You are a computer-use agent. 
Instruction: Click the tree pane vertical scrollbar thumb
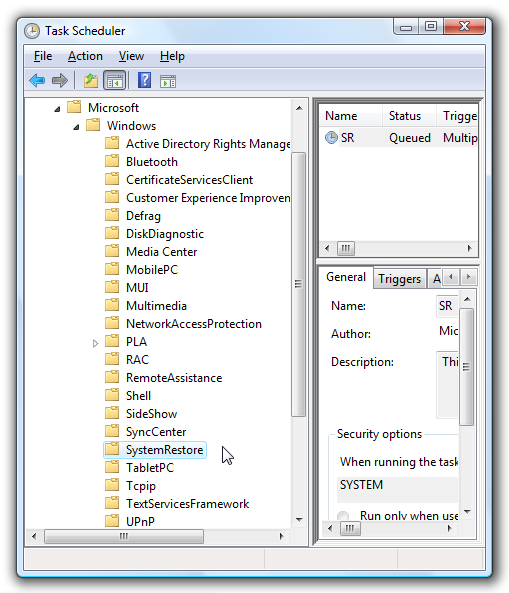(x=298, y=284)
